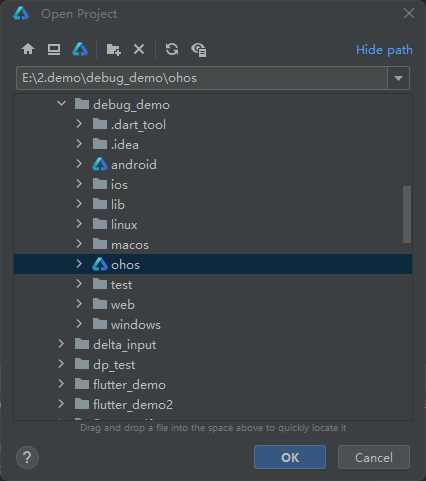This screenshot has height=481, width=426.
Task: Select the .idea folder
Action: tap(125, 145)
